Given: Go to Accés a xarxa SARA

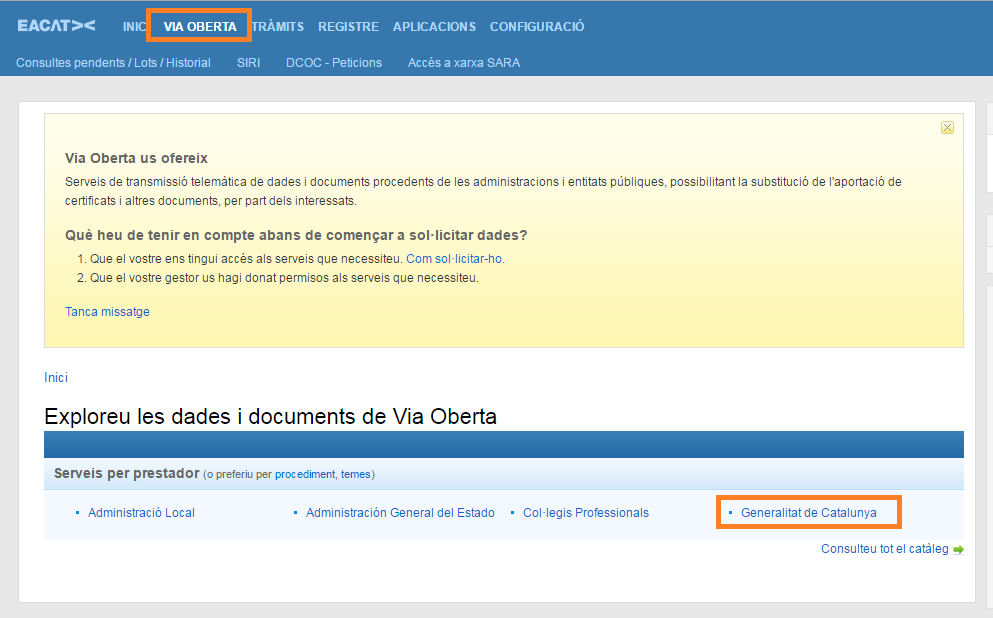Looking at the screenshot, I should [x=464, y=62].
